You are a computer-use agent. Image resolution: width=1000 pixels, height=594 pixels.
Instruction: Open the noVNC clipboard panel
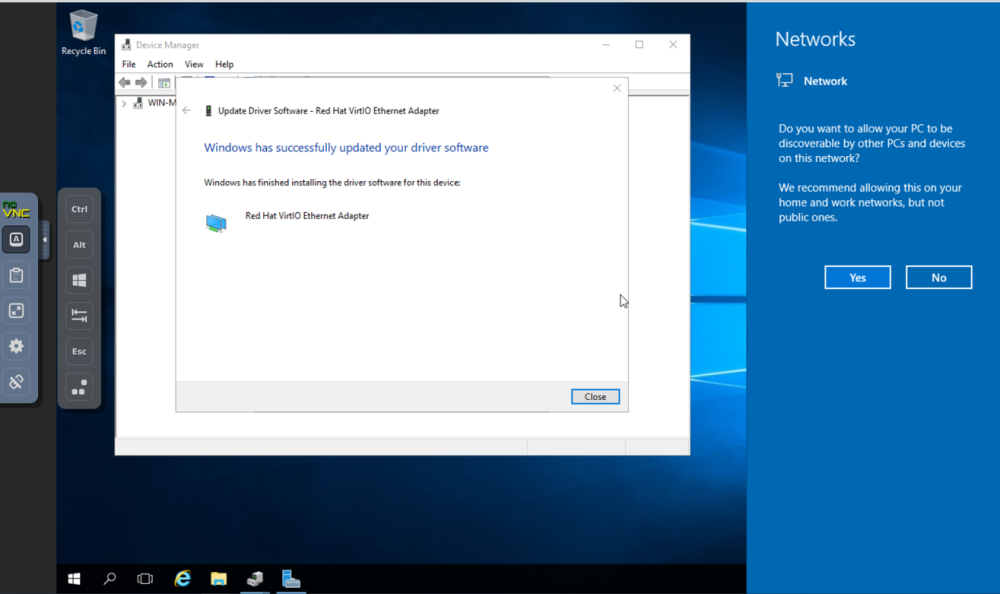[x=16, y=275]
